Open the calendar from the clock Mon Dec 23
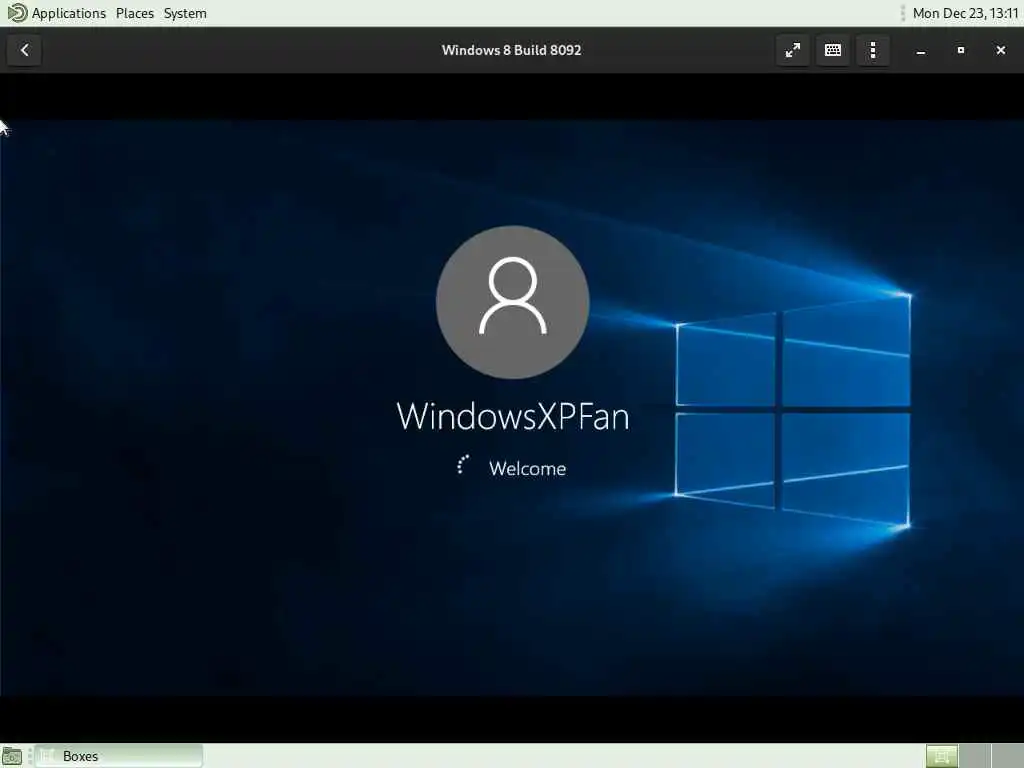Screen dimensions: 1024x768 tap(965, 13)
